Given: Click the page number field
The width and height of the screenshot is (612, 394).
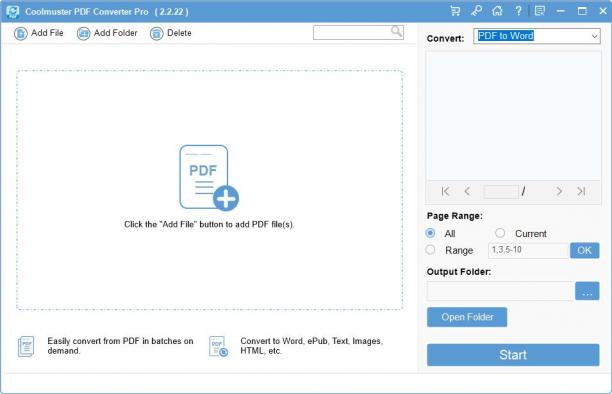Looking at the screenshot, I should [501, 192].
